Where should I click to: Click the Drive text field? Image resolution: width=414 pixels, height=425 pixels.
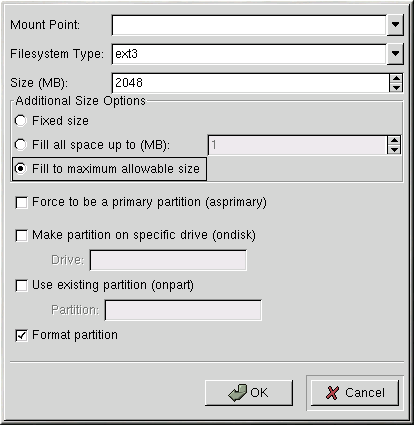tap(168, 260)
